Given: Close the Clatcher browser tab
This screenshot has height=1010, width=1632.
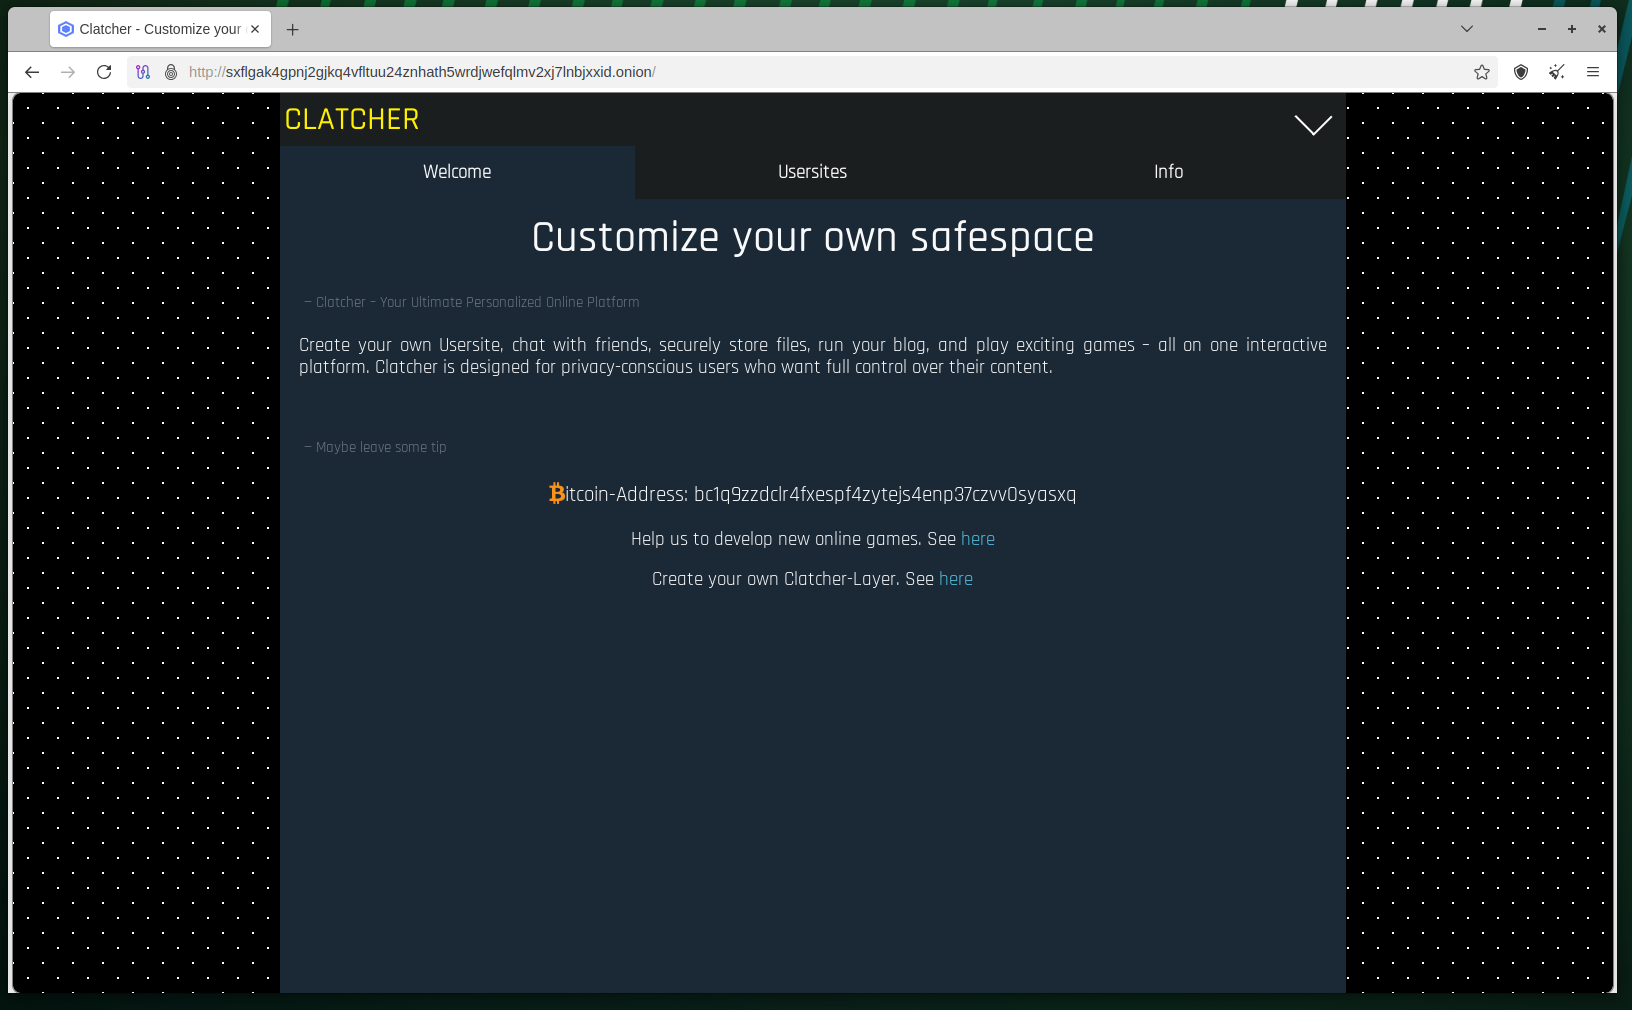Looking at the screenshot, I should pos(255,29).
